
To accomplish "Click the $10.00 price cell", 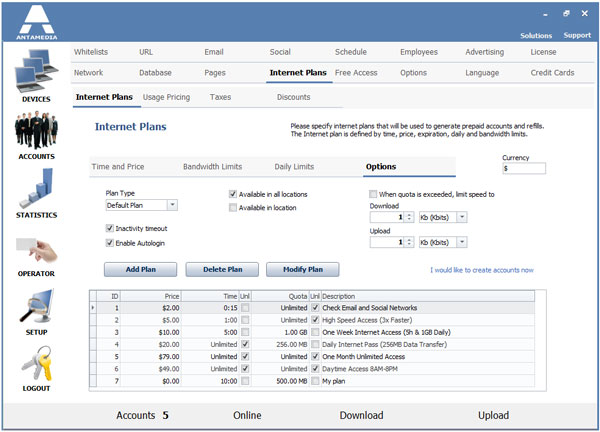I will coord(150,332).
